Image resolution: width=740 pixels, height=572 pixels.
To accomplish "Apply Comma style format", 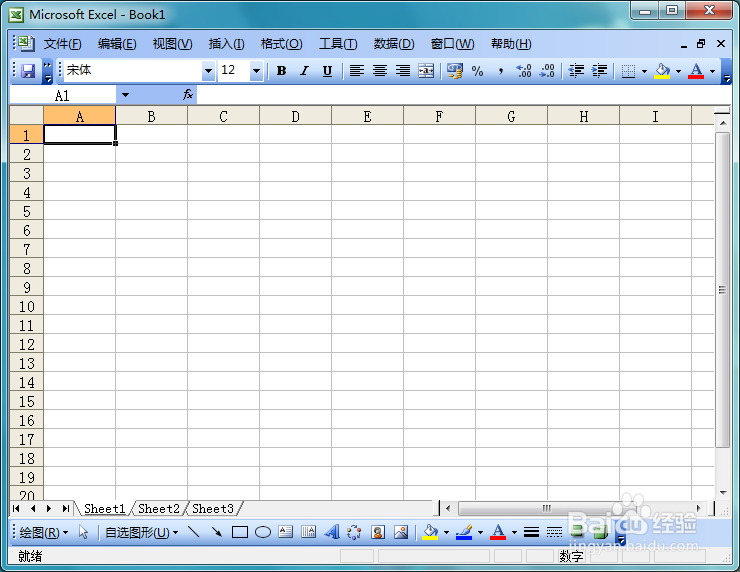I will tap(500, 71).
